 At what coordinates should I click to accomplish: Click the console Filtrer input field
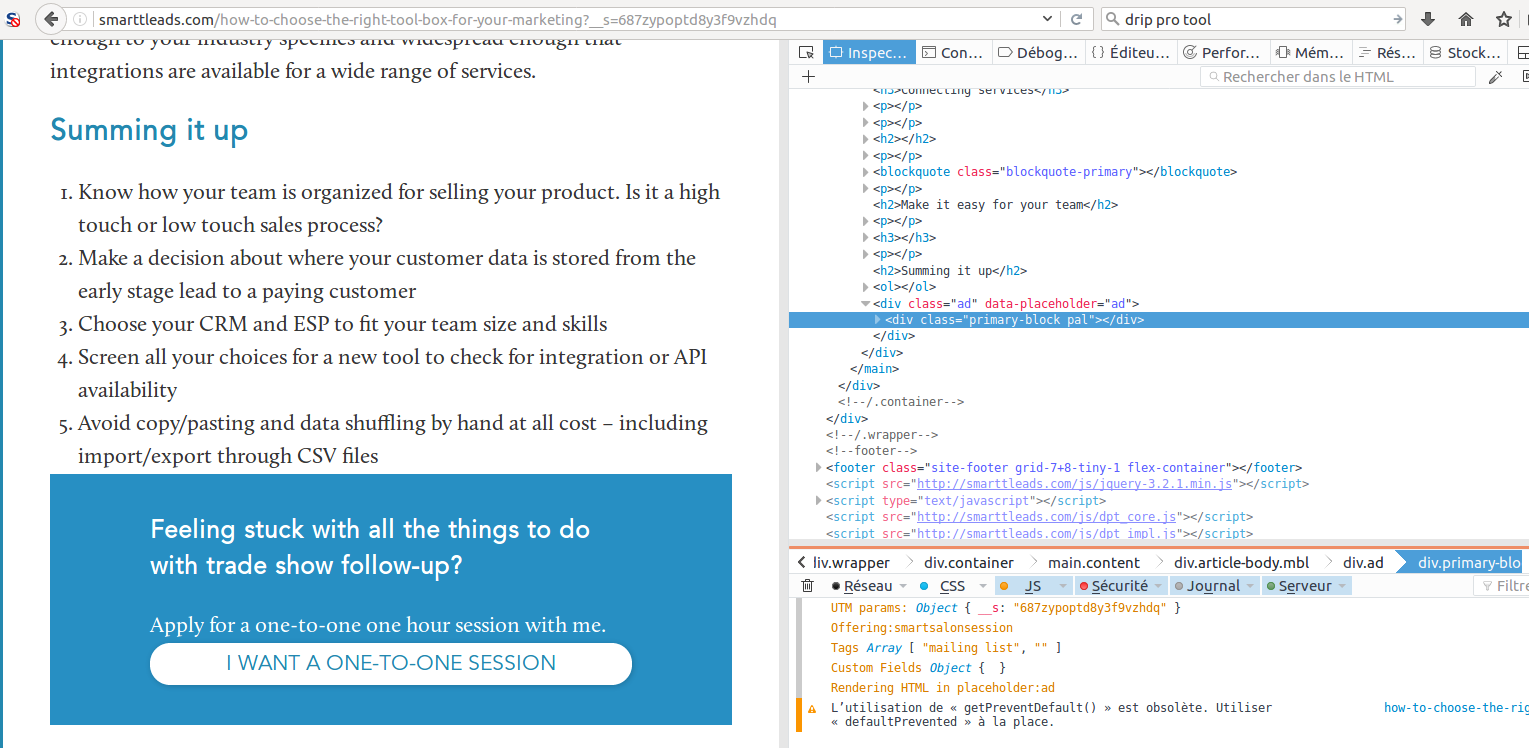point(1501,586)
